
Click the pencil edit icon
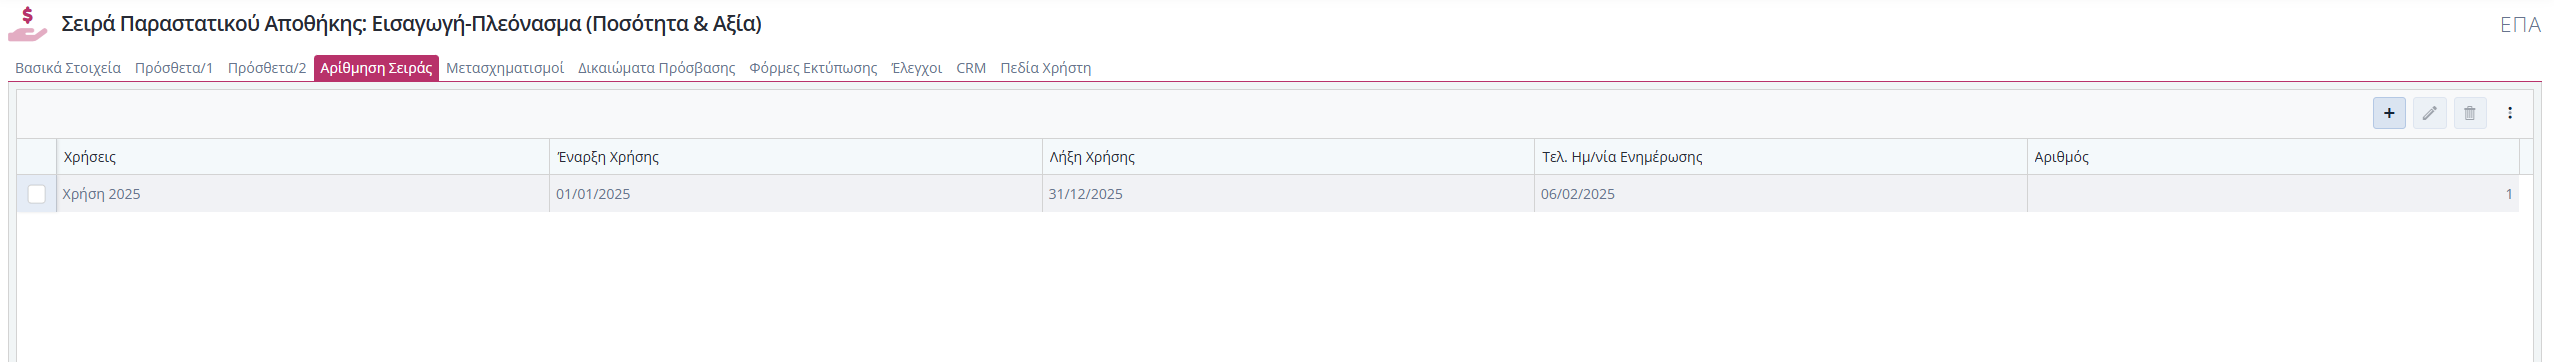pyautogui.click(x=2429, y=113)
